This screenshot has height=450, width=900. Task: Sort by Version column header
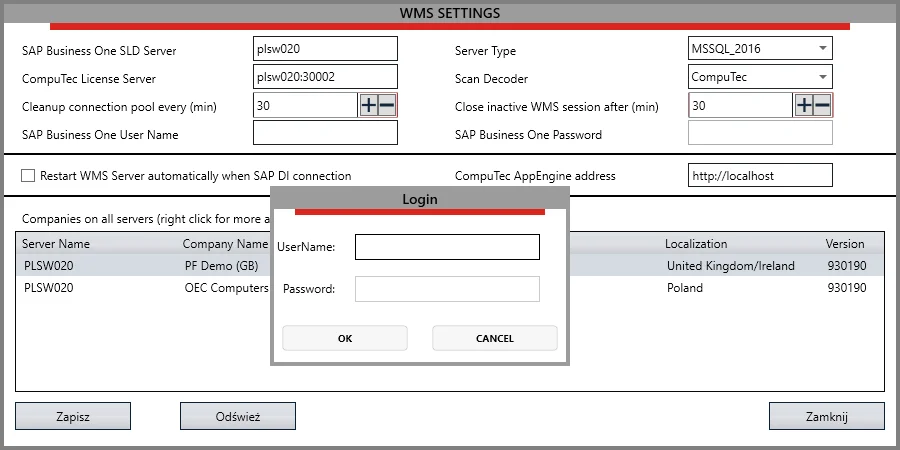tap(845, 243)
